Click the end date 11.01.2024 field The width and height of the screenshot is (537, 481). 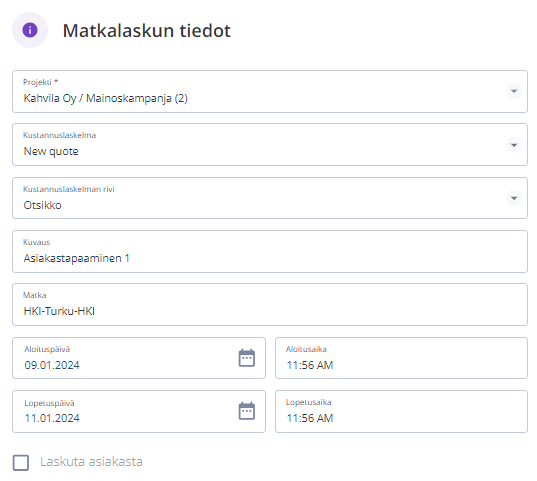click(139, 411)
